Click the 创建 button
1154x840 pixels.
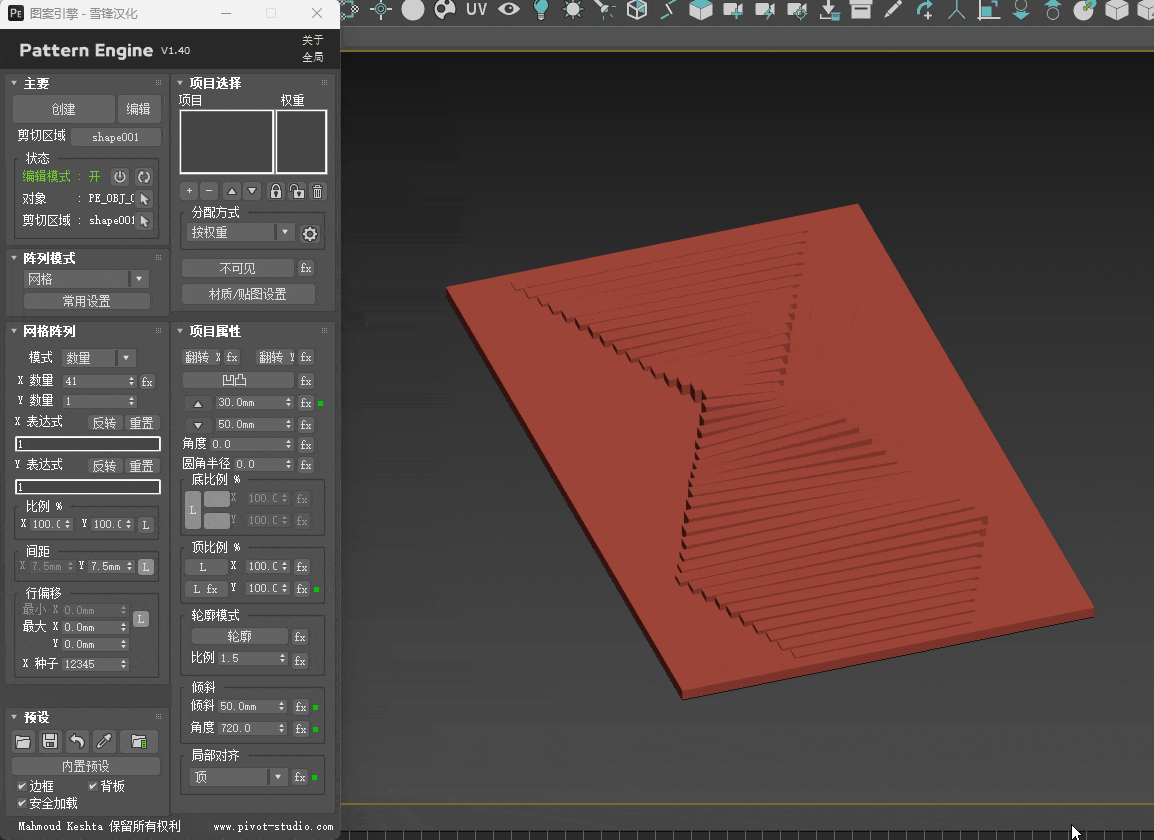click(x=63, y=110)
